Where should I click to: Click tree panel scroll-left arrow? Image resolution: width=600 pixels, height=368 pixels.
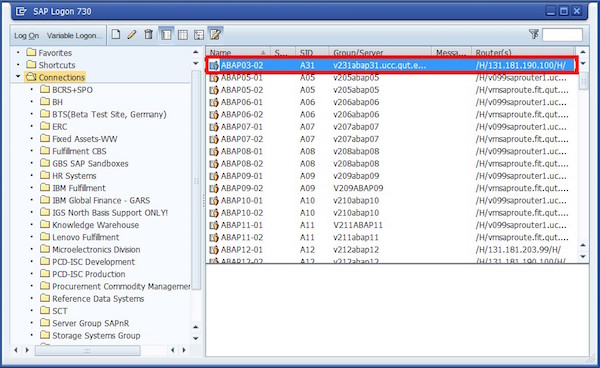[16, 350]
